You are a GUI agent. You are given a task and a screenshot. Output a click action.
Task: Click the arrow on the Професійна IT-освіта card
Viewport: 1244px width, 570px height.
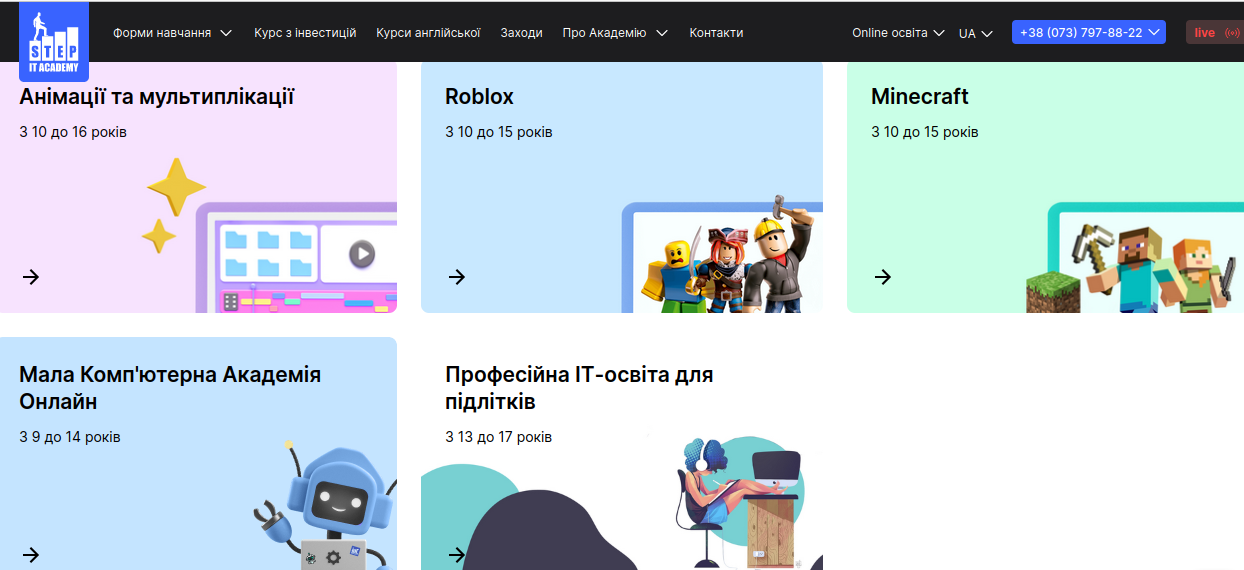(x=457, y=555)
